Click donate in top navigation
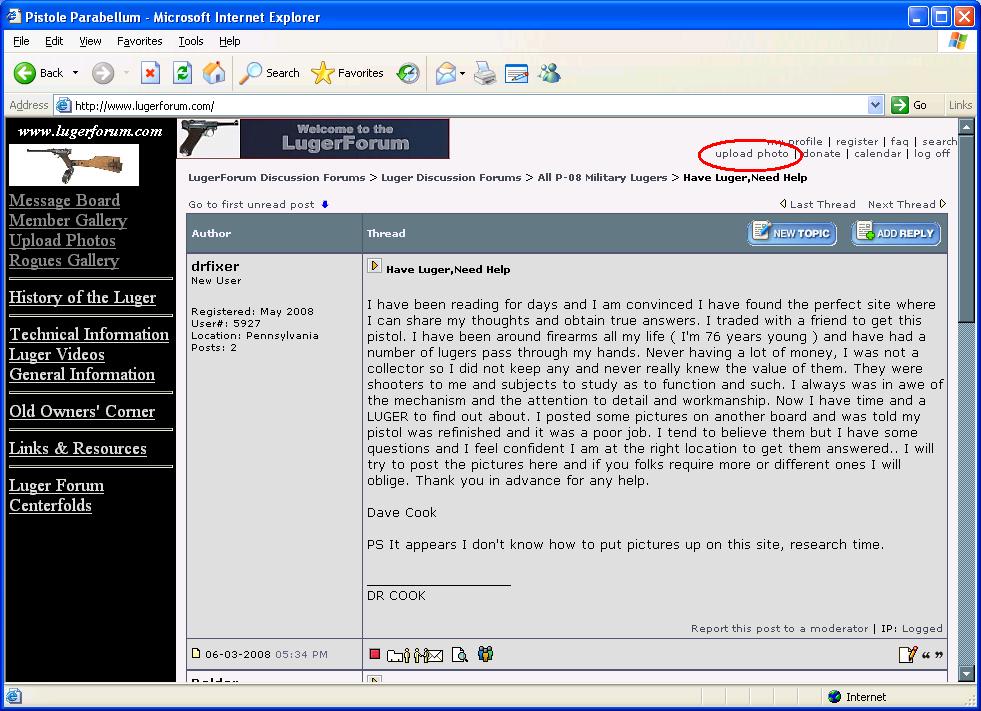The width and height of the screenshot is (981, 711). pyautogui.click(x=821, y=153)
